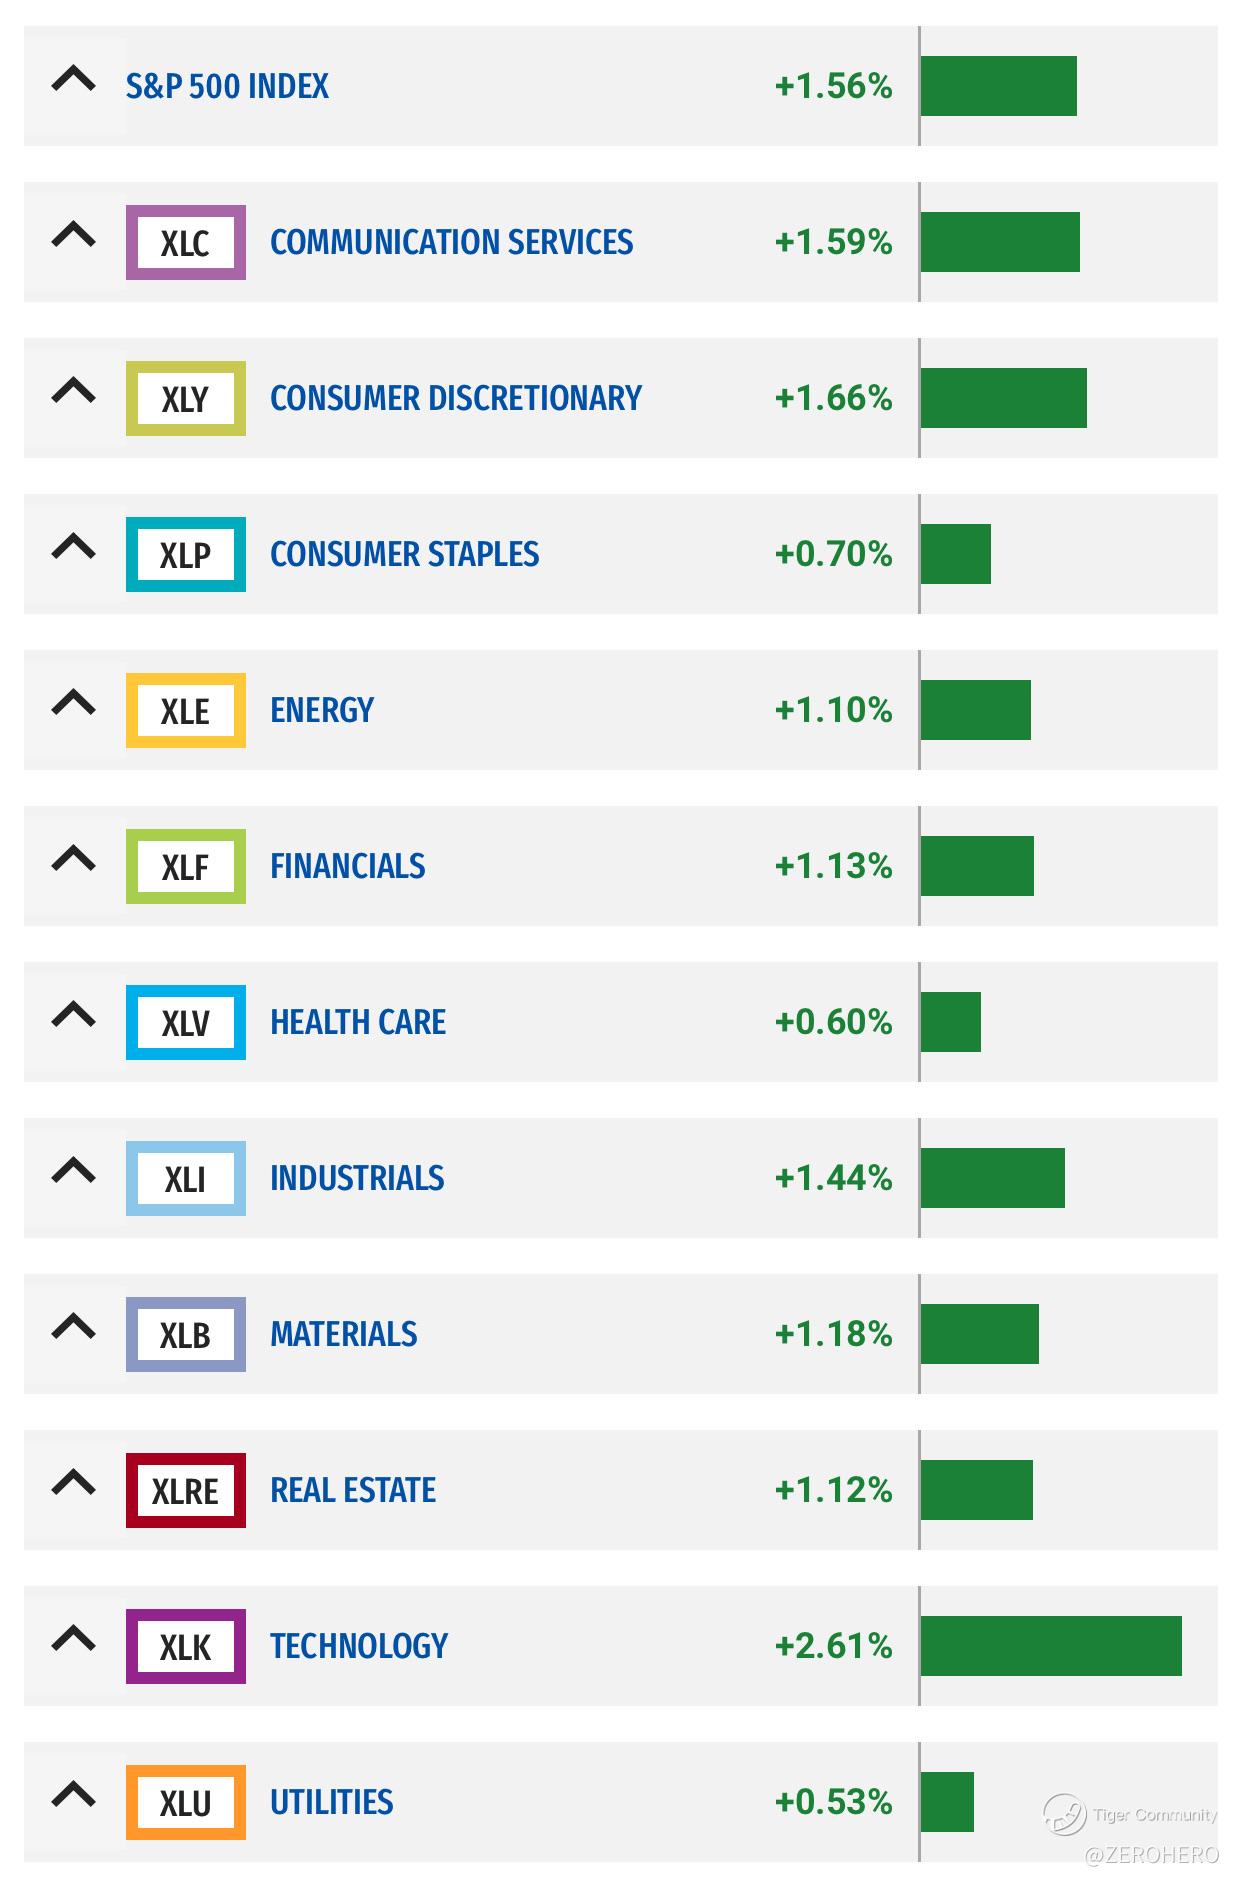
Task: Click the Tiger Community watermark logo
Action: [1064, 1813]
